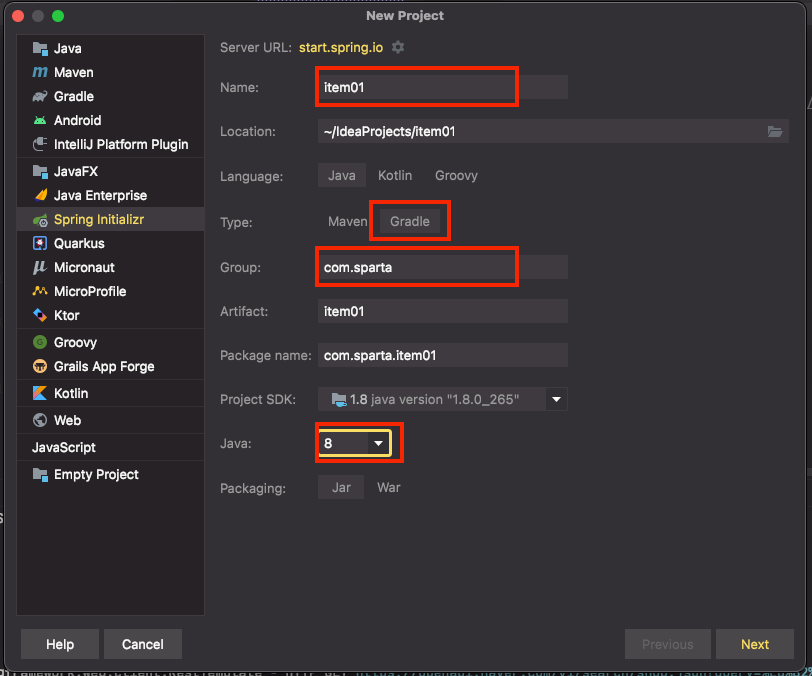Click the Java project type icon
This screenshot has width=812, height=676.
(x=40, y=49)
